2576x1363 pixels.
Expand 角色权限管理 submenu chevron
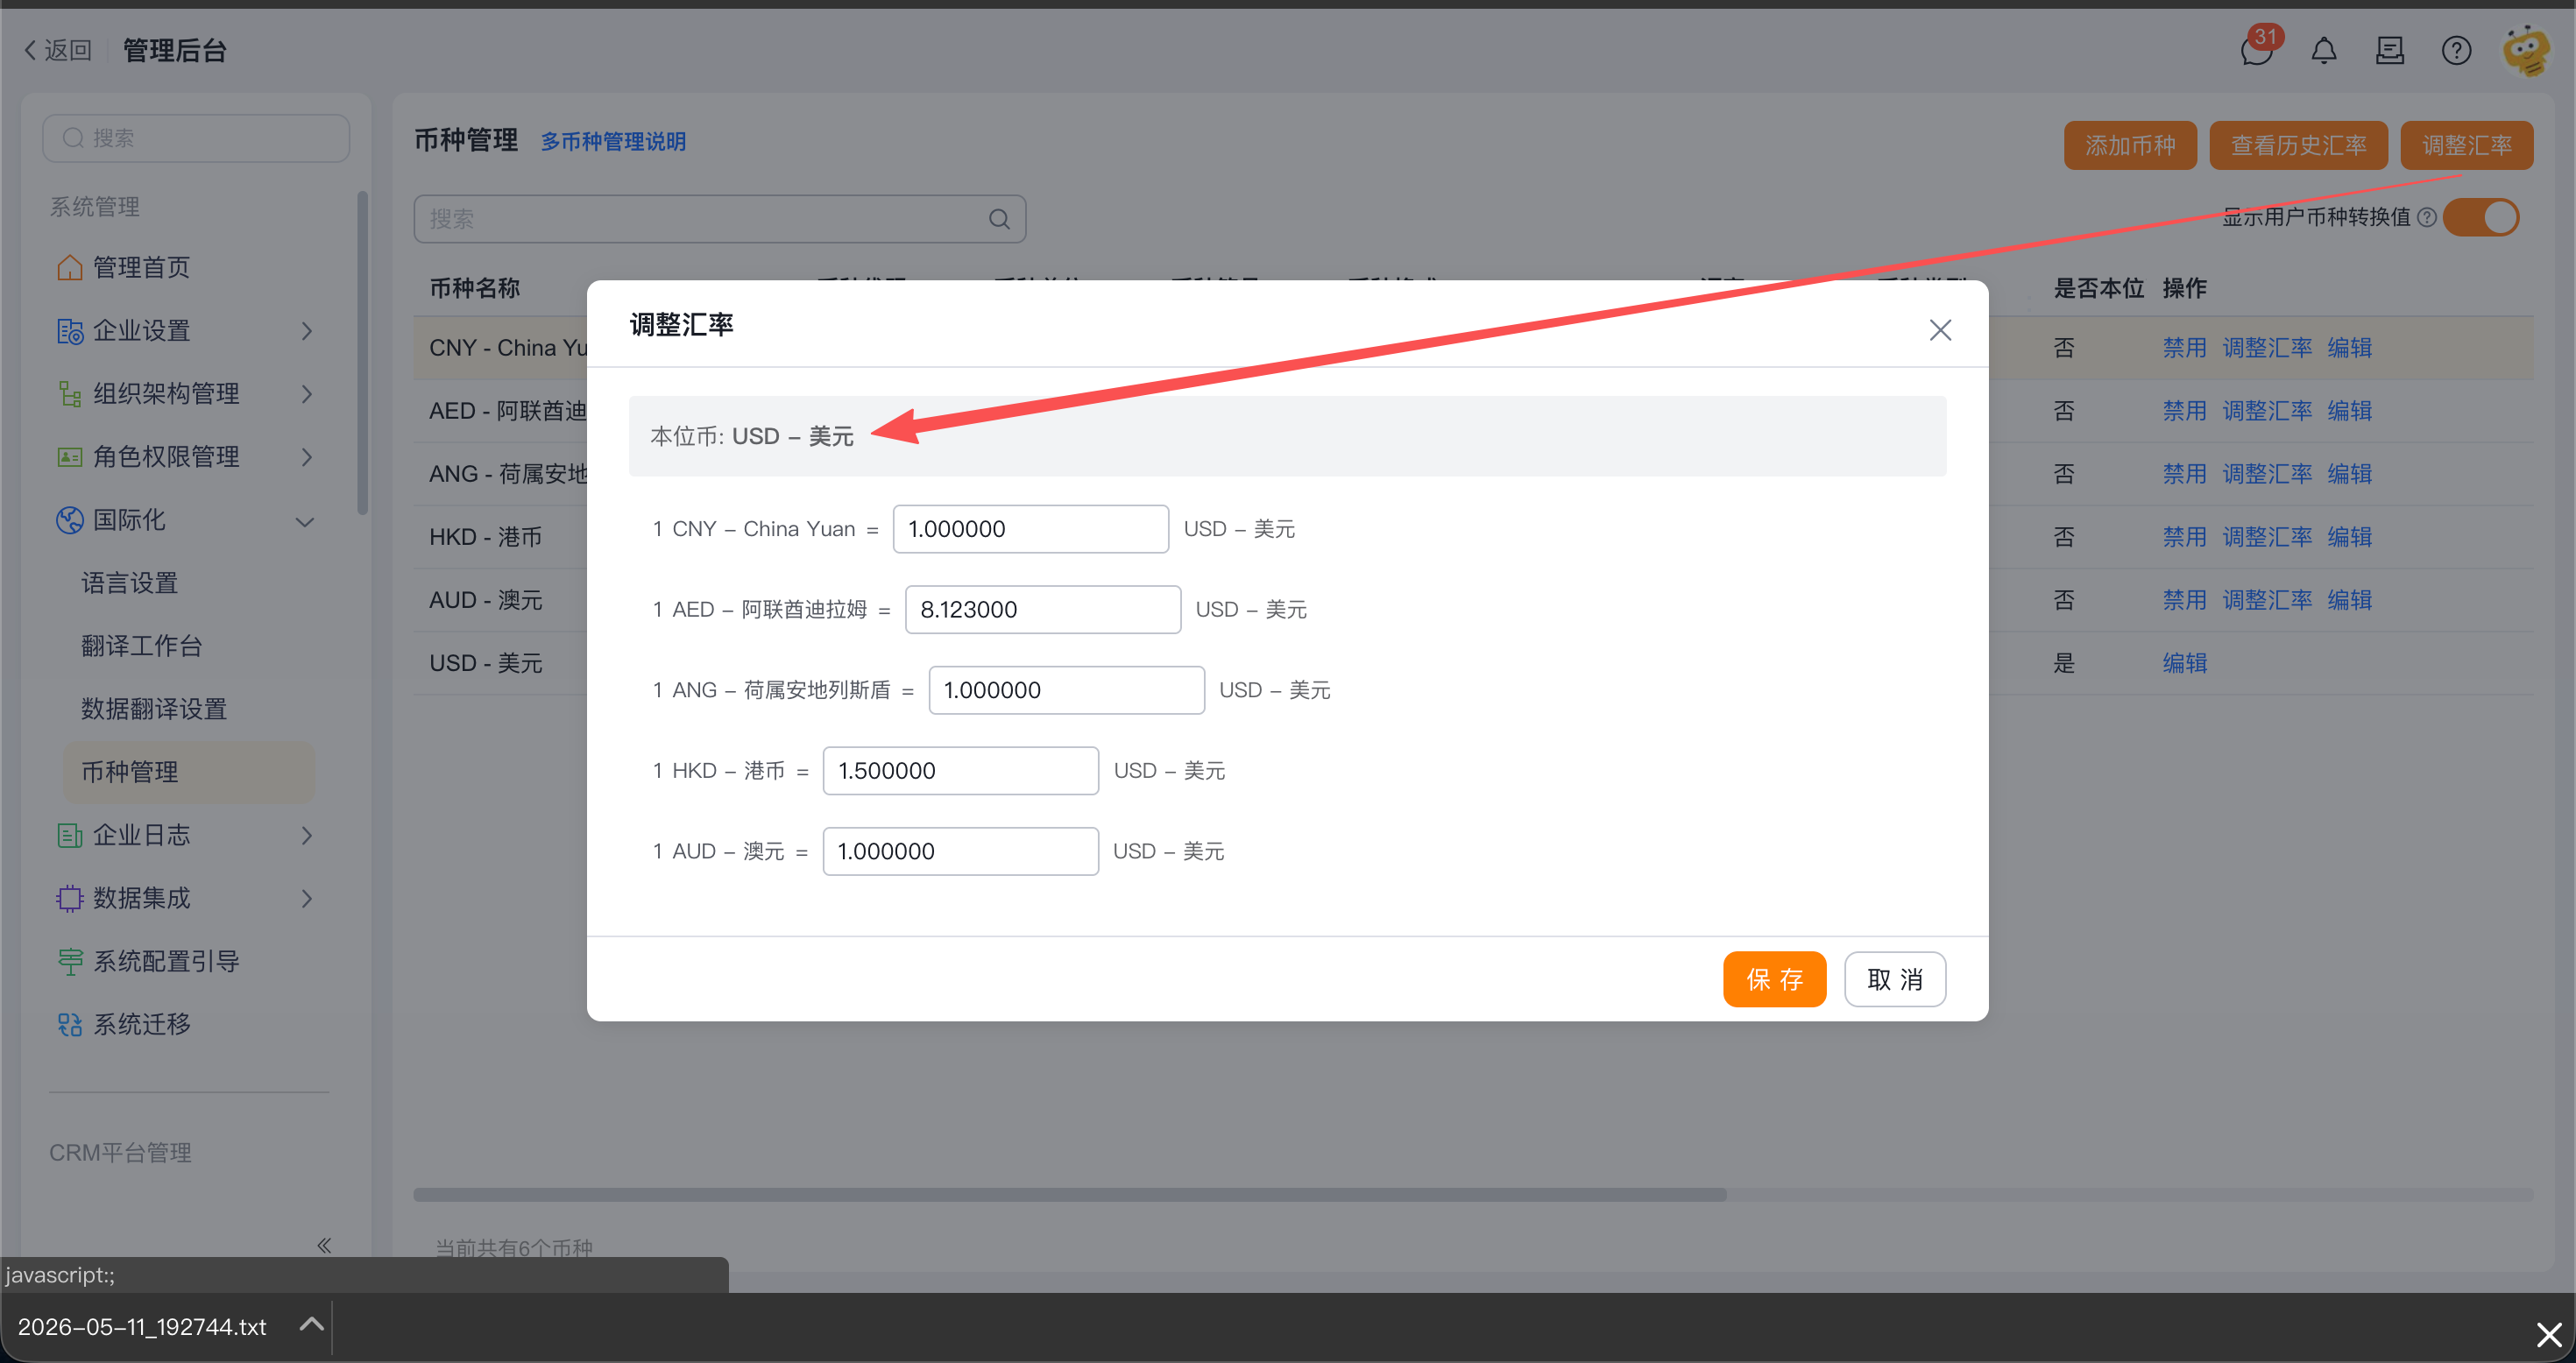(307, 456)
